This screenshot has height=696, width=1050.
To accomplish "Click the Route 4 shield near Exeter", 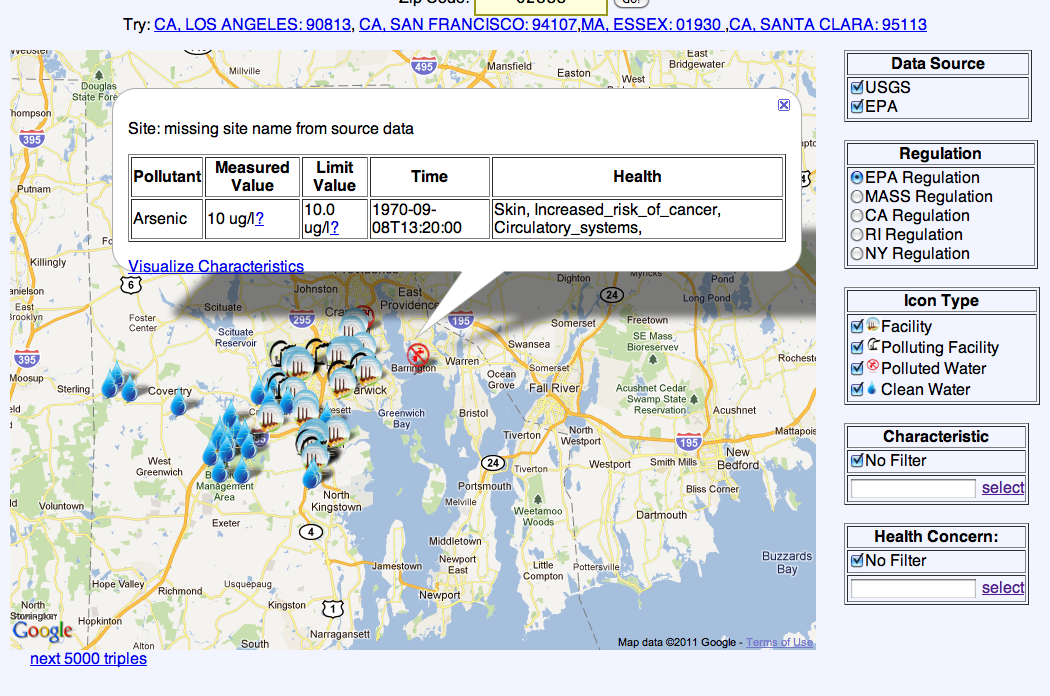I will [x=310, y=532].
